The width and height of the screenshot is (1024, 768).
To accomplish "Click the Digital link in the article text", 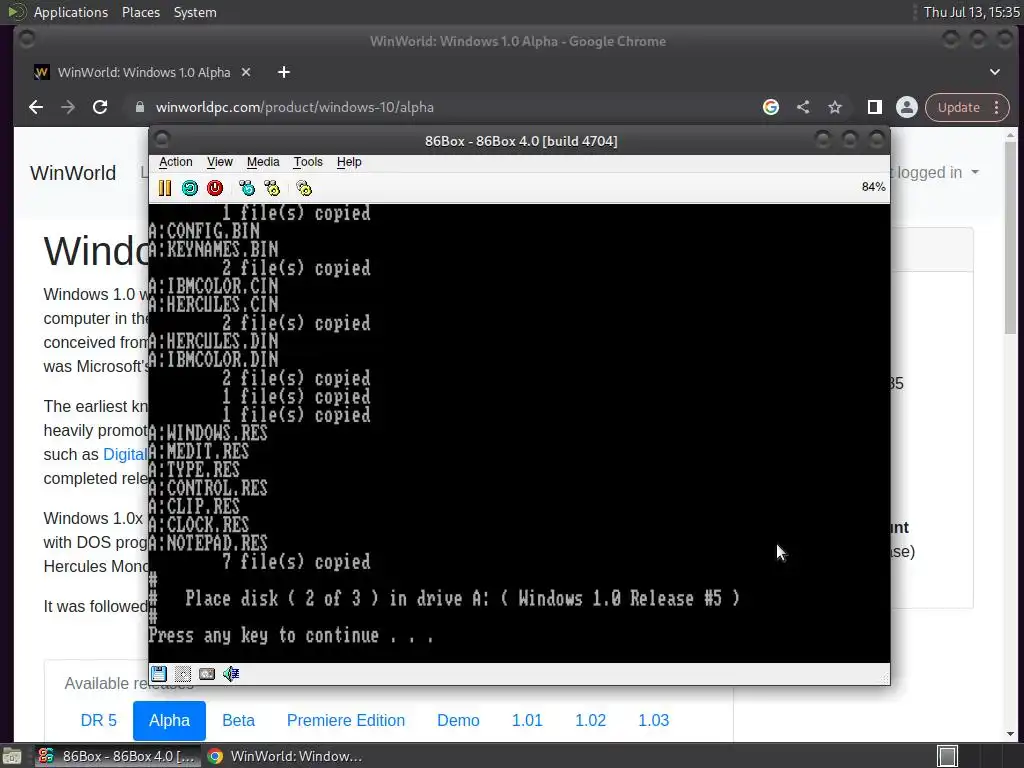I will [x=125, y=455].
